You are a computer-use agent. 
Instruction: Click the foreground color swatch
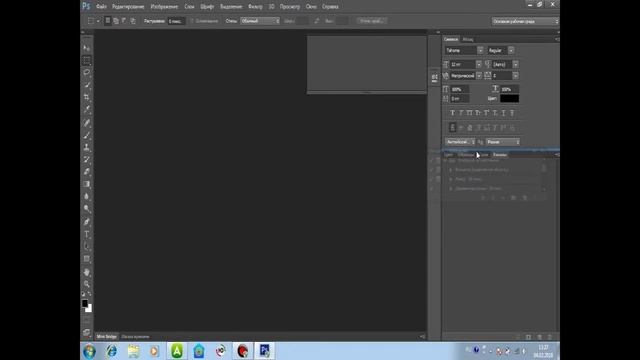pyautogui.click(x=84, y=303)
